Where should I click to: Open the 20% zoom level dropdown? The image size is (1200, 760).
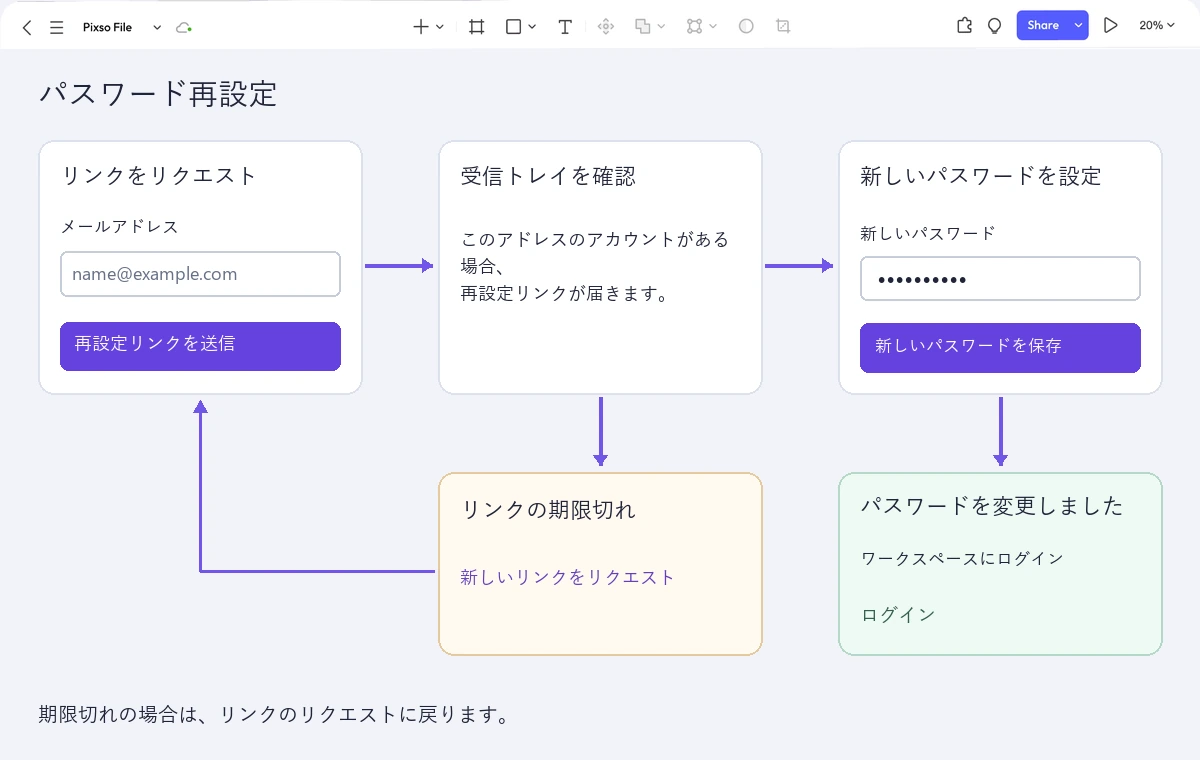pyautogui.click(x=1156, y=26)
